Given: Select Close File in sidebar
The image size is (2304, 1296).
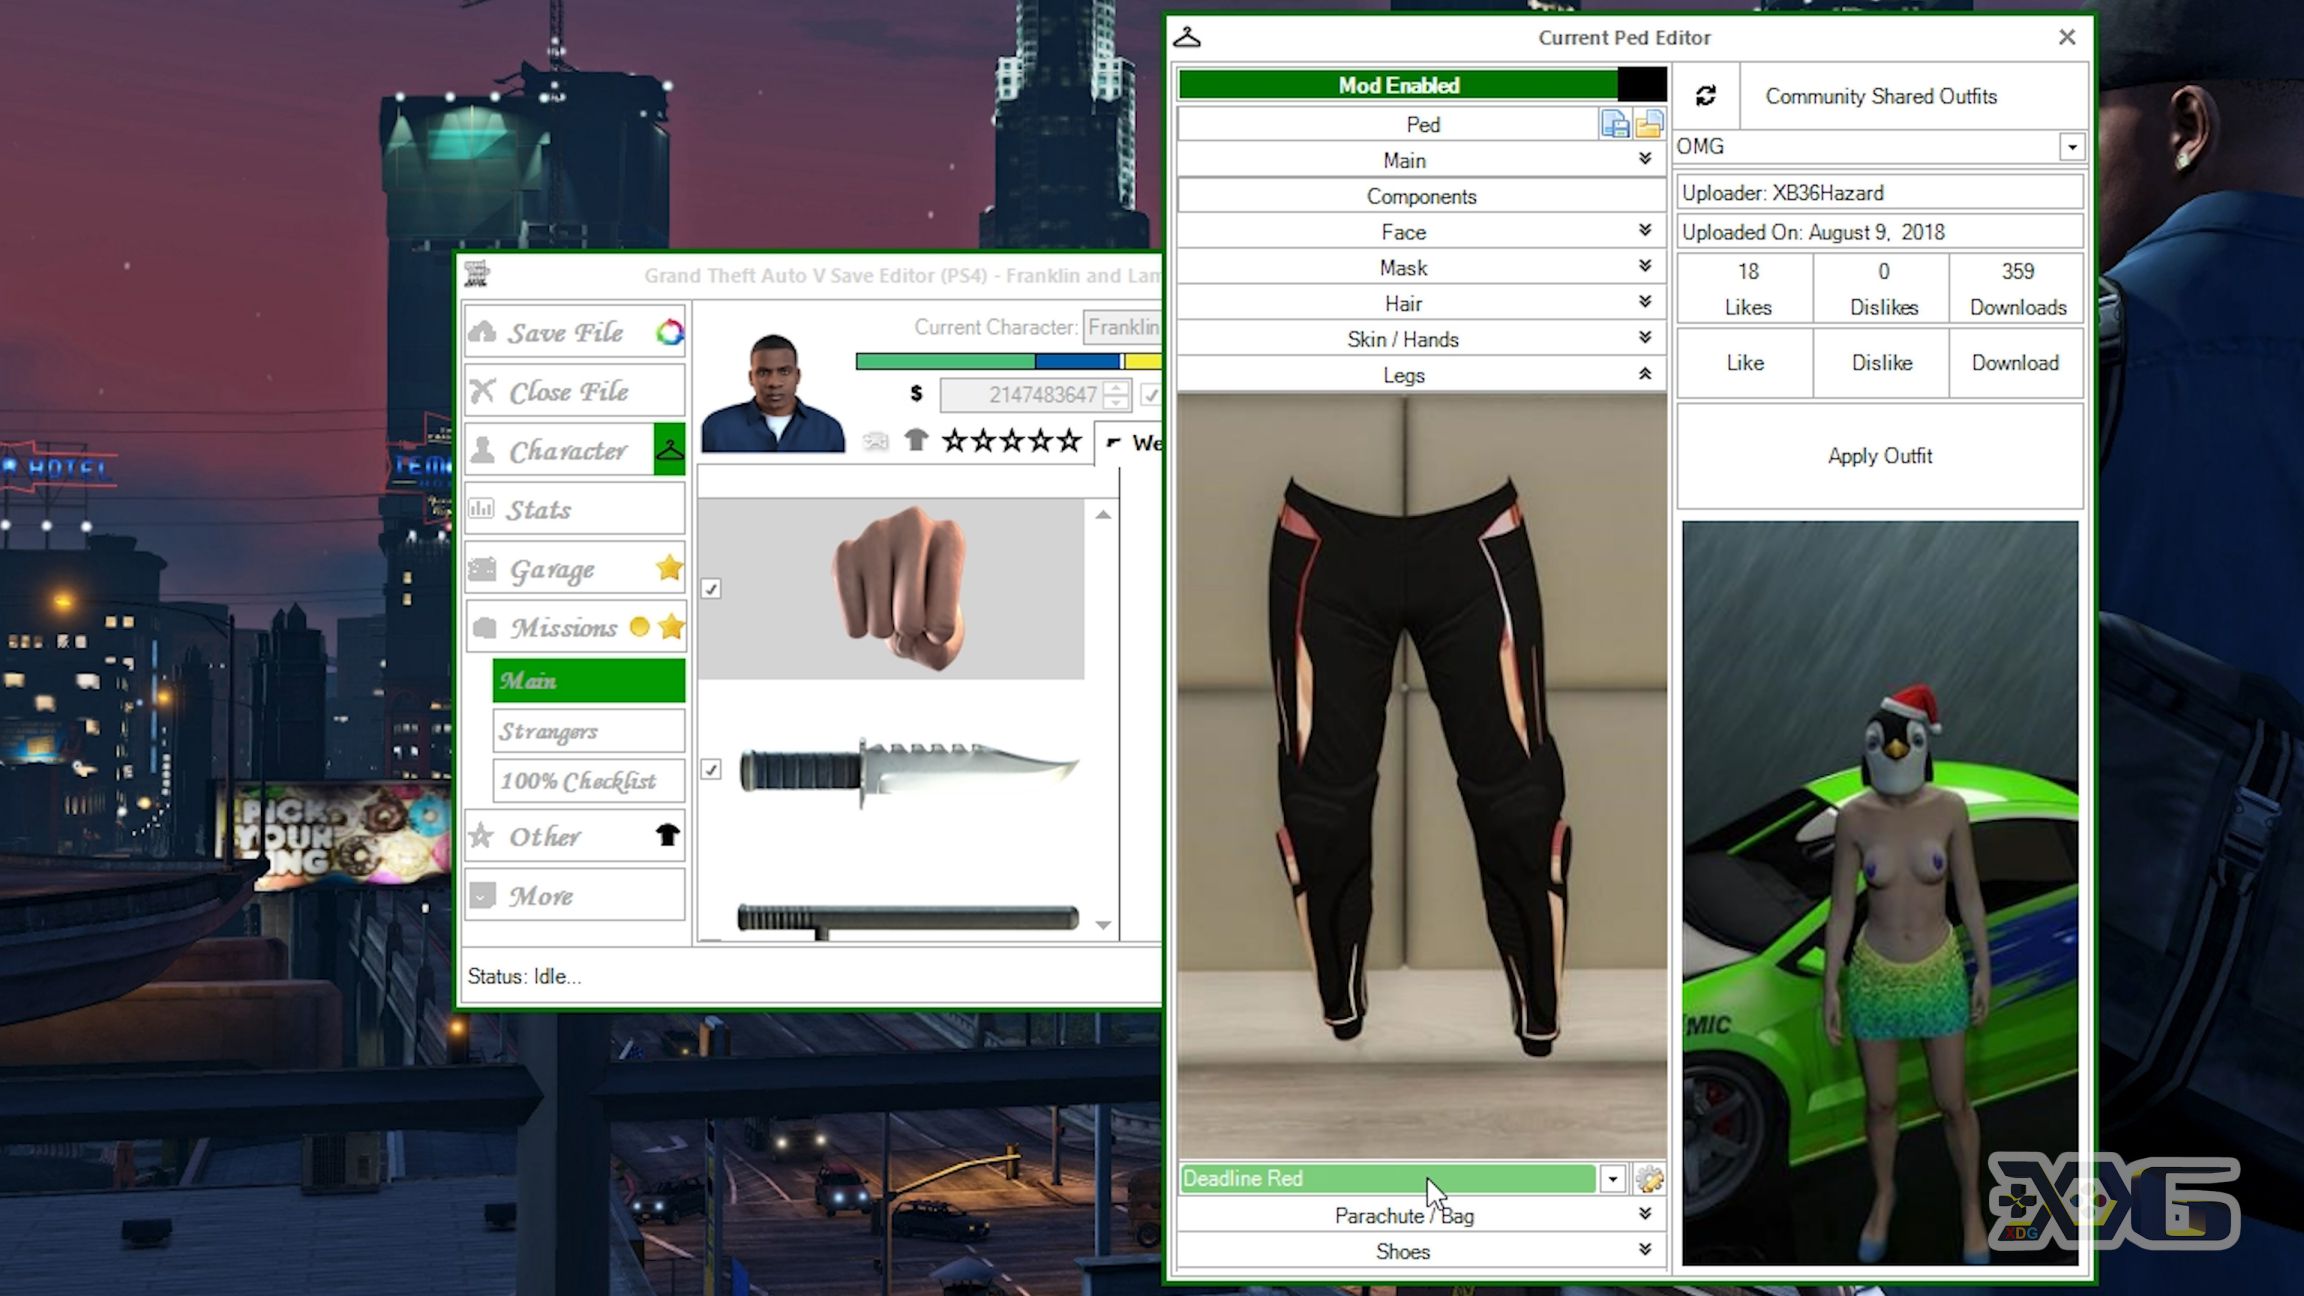Looking at the screenshot, I should [575, 391].
